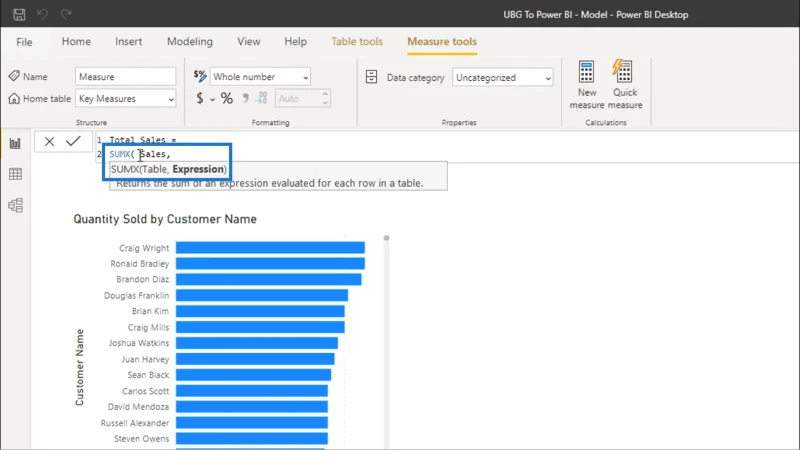Switch to Table tools tab
This screenshot has width=800, height=450.
[x=357, y=41]
